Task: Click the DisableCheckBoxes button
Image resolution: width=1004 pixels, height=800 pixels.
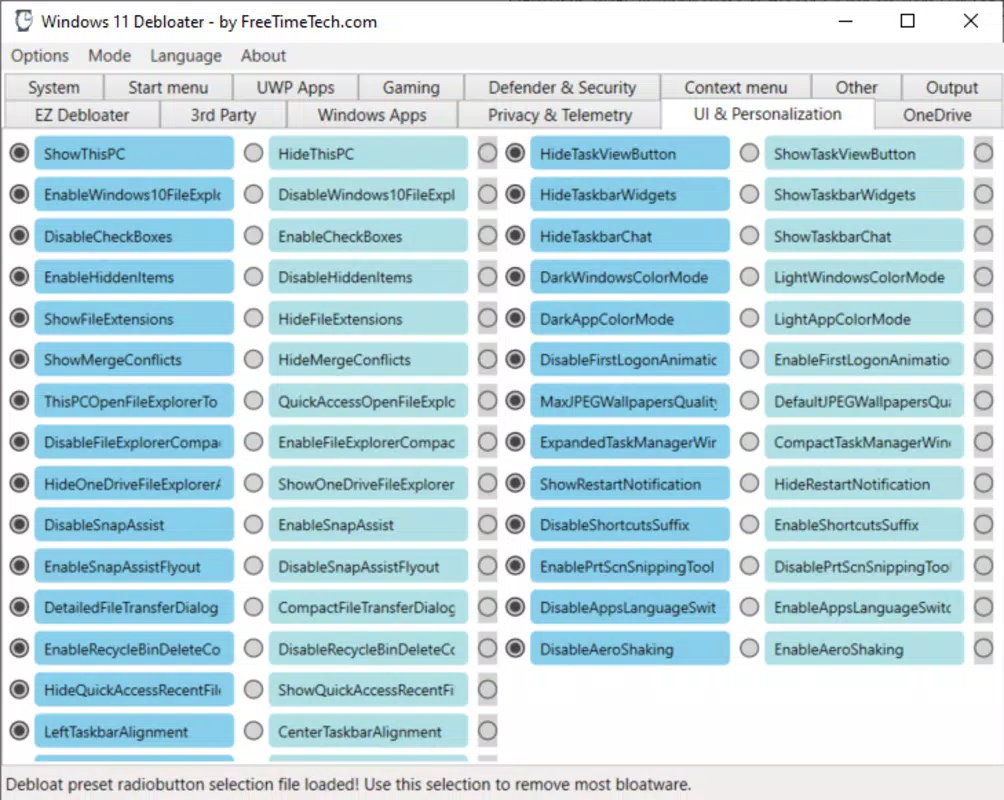Action: (x=134, y=236)
